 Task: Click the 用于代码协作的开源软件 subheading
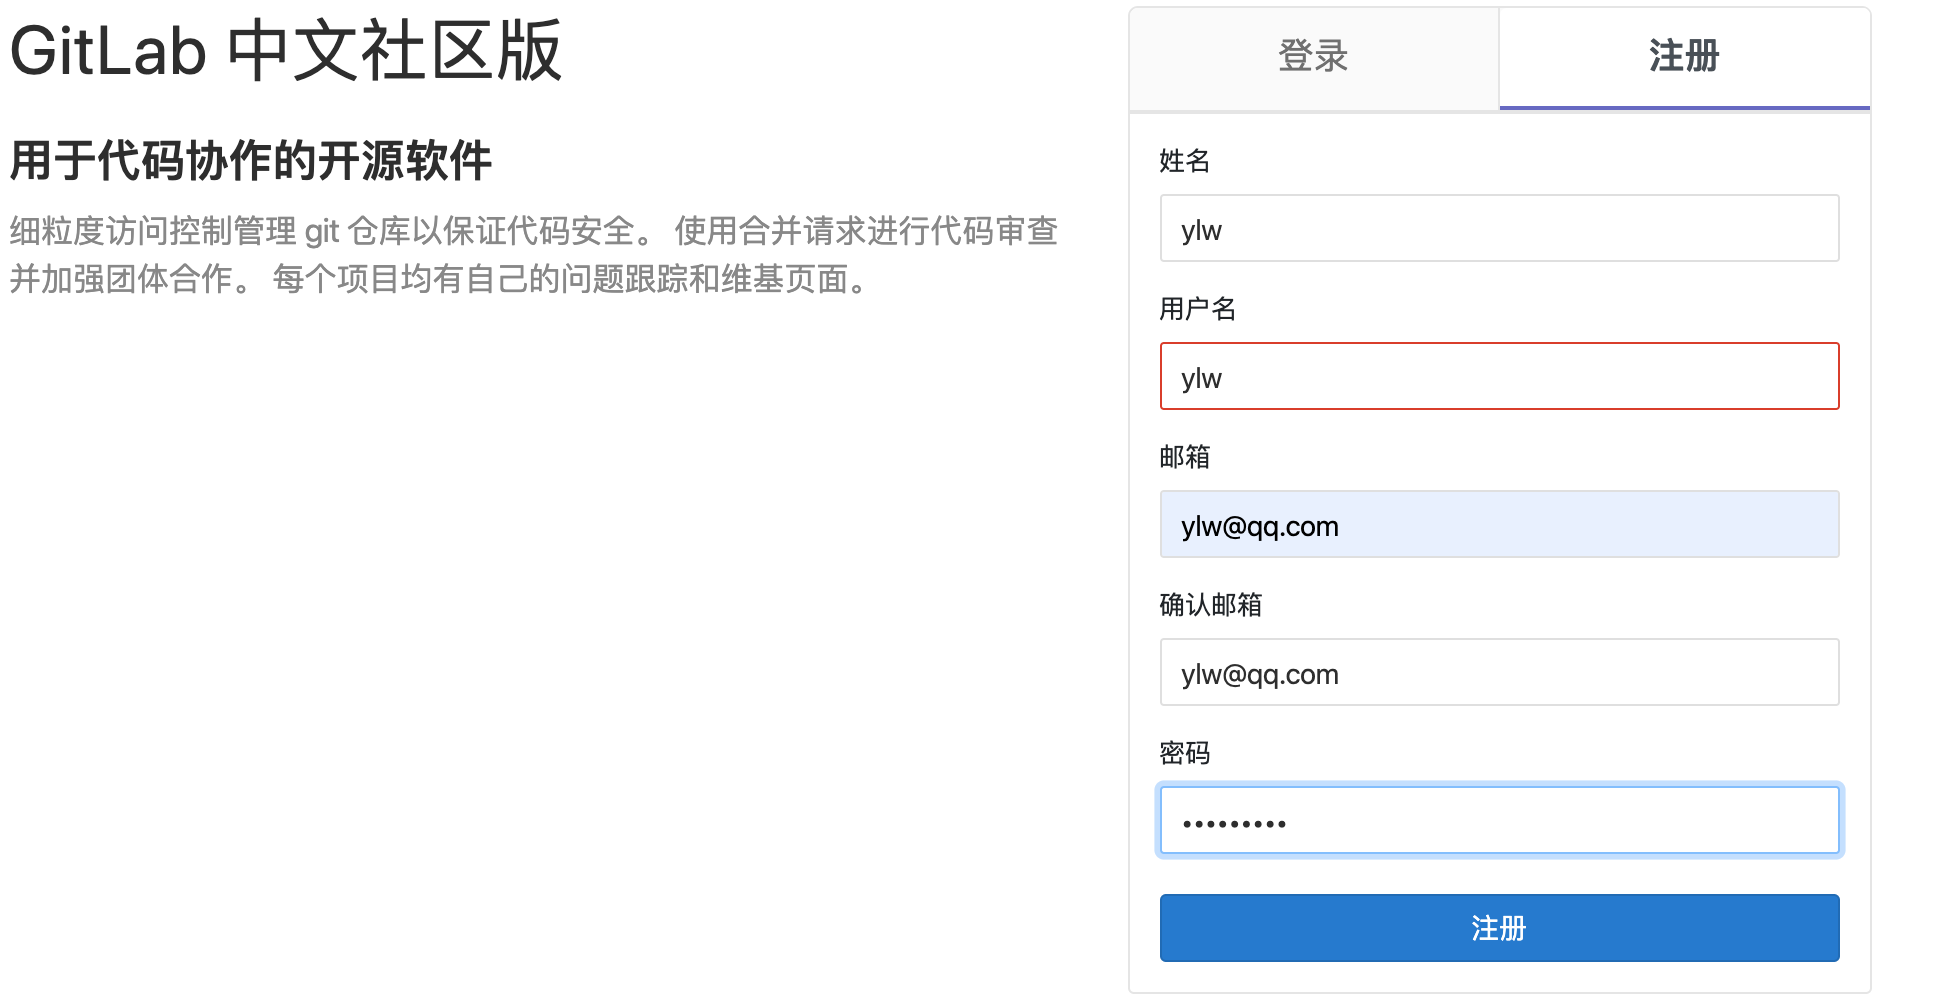(x=251, y=160)
